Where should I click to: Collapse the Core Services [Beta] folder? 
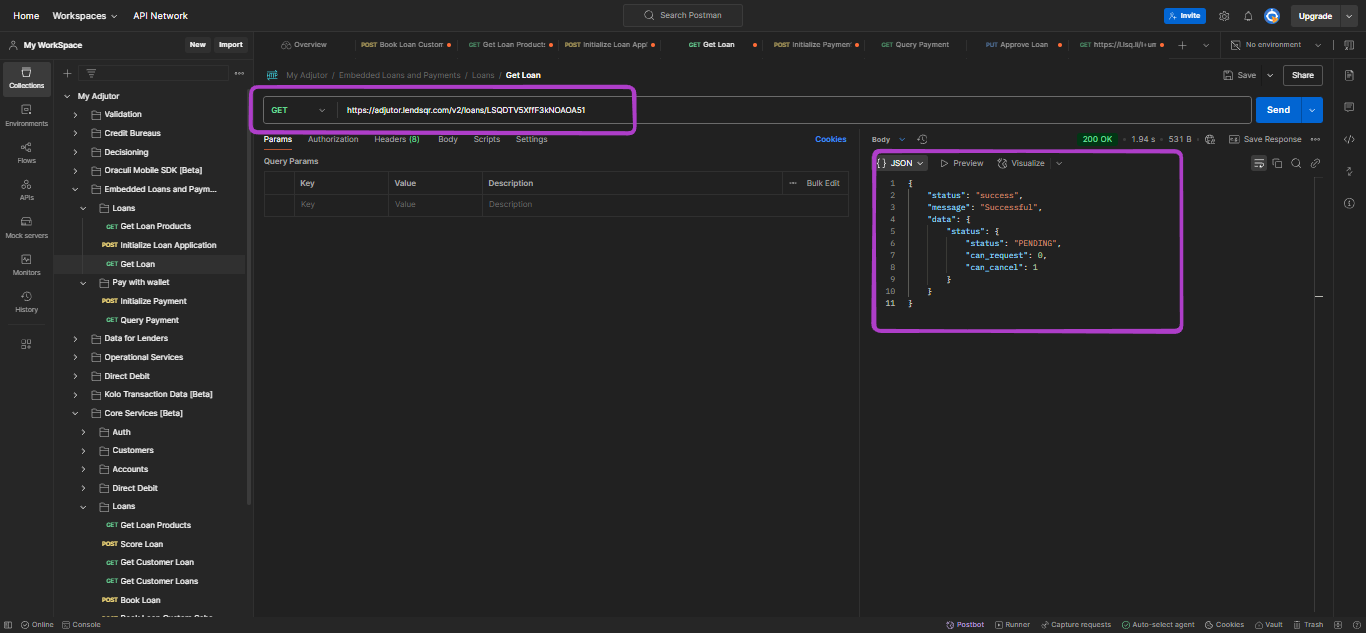[x=75, y=413]
